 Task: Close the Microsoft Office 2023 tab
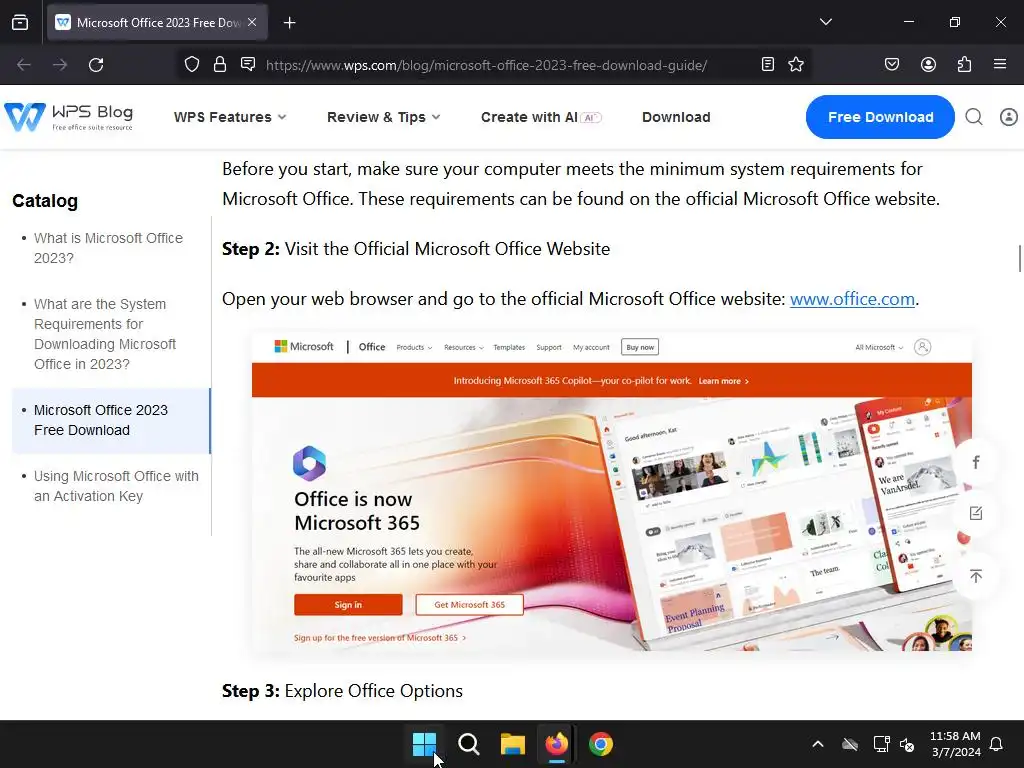coord(252,22)
